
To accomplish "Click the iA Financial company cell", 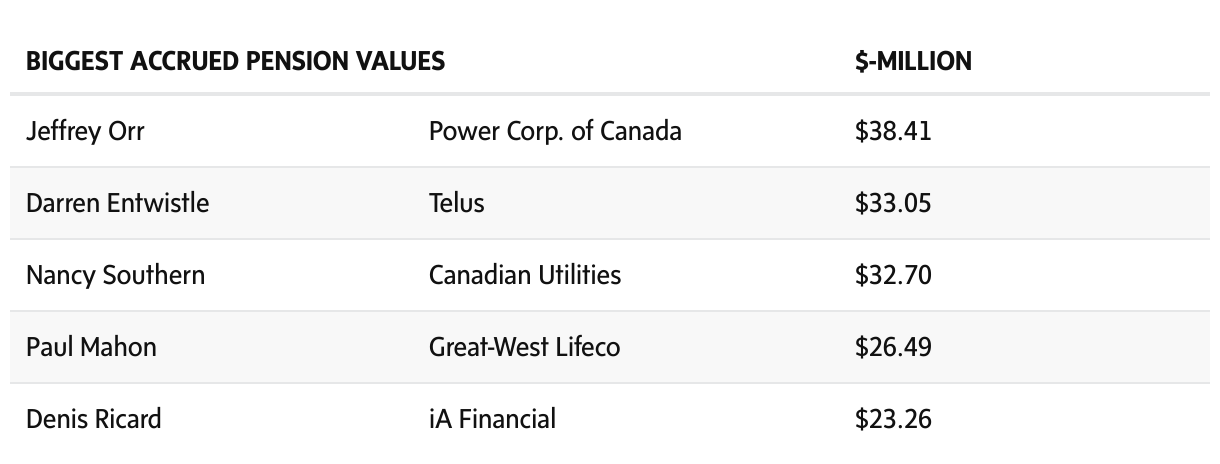I will tap(492, 418).
